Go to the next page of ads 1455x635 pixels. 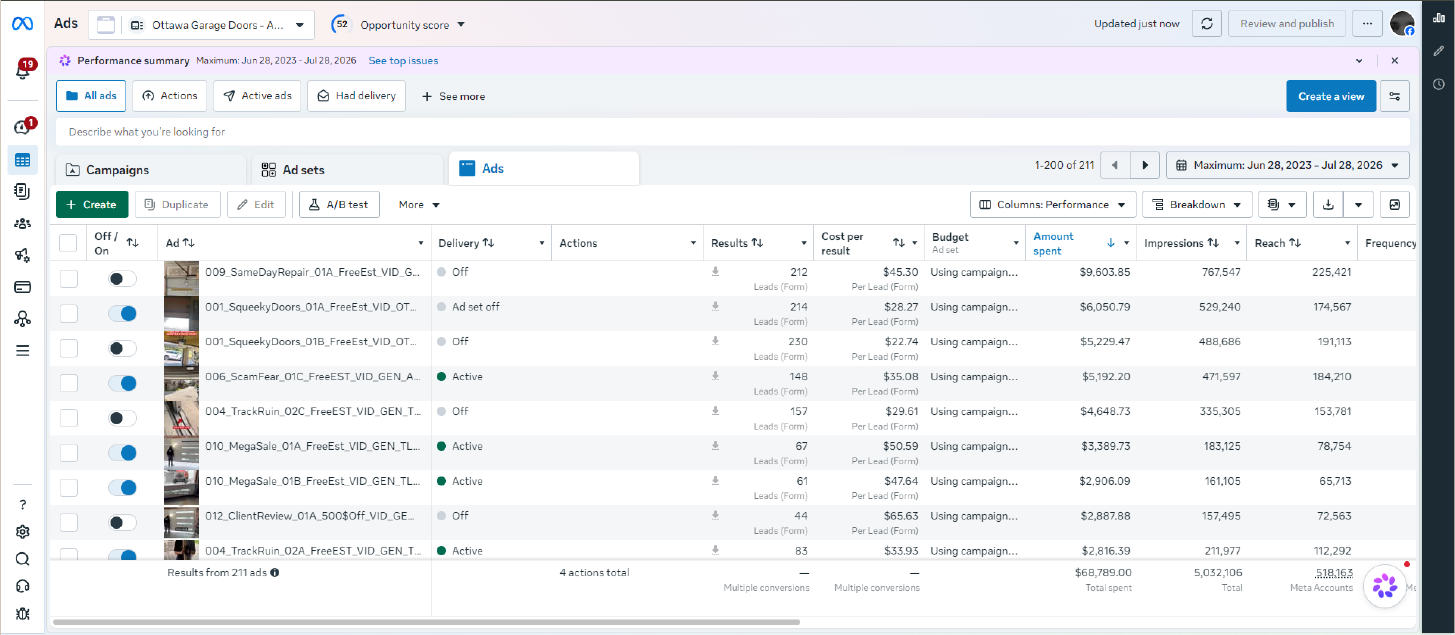pos(1146,165)
